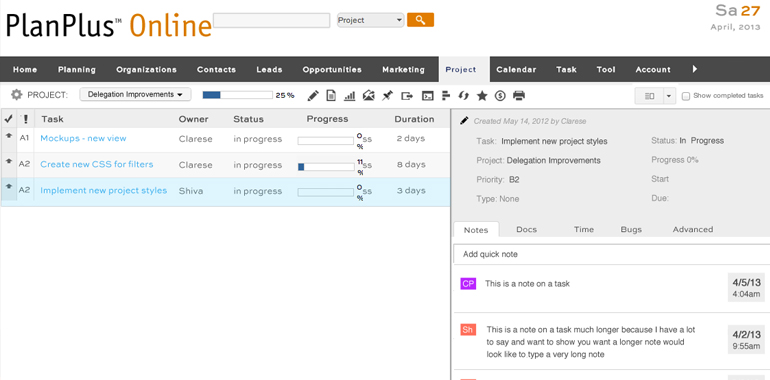Viewport: 770px width, 380px height.
Task: Sort by the Status column header
Action: 248,119
